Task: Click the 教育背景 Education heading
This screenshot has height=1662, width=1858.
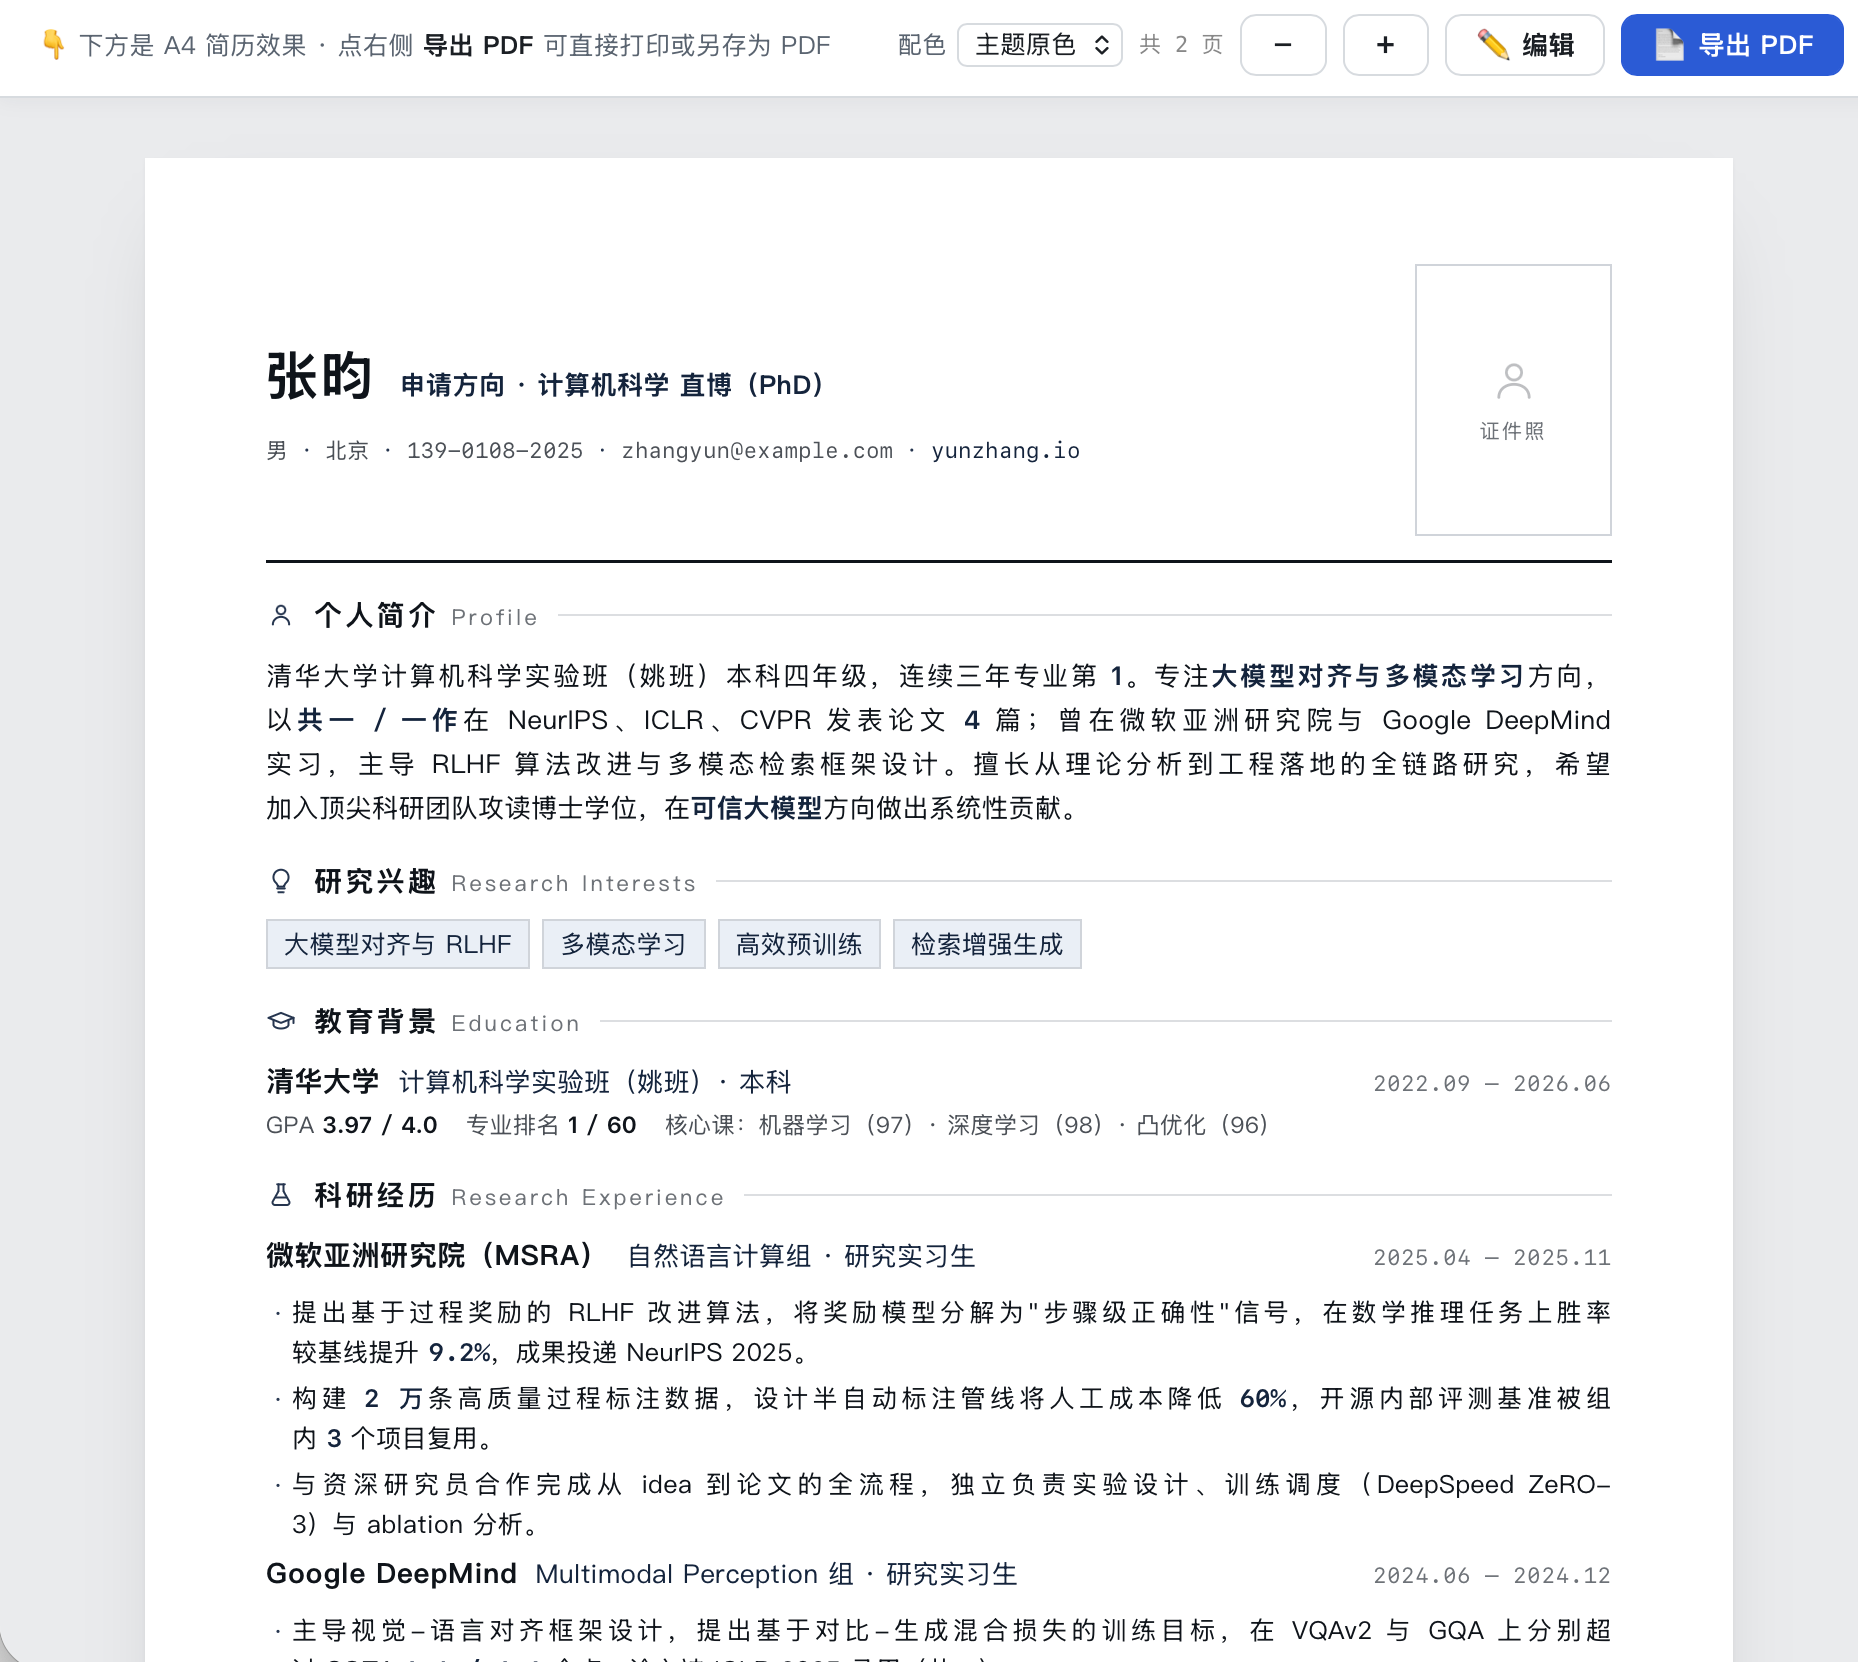Action: tap(447, 1022)
